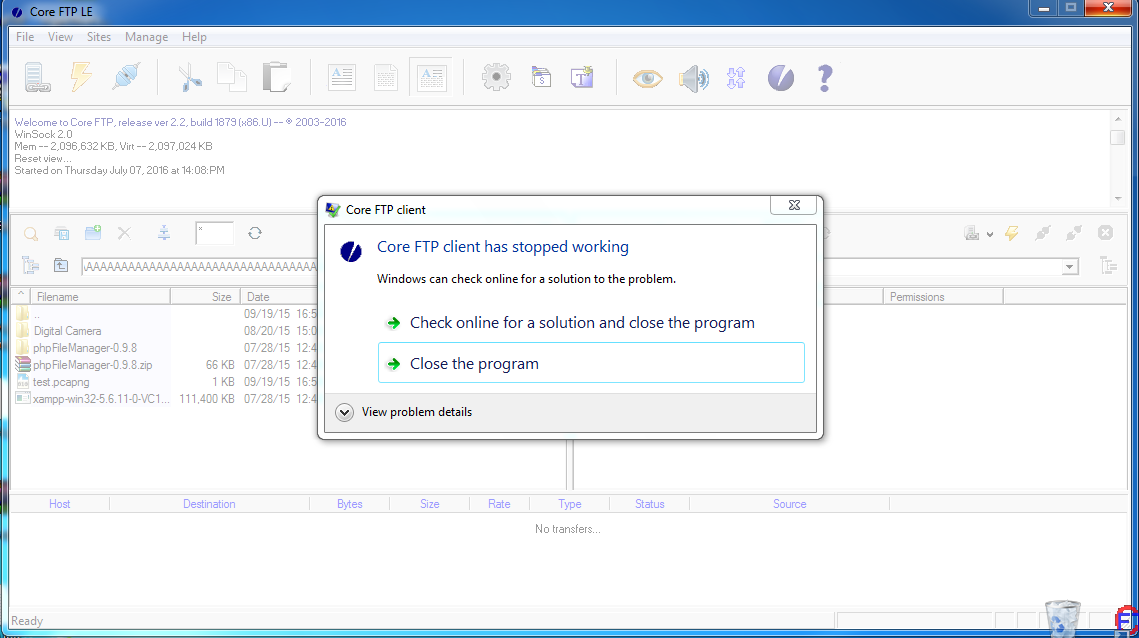Open the Sites menu

[x=99, y=37]
